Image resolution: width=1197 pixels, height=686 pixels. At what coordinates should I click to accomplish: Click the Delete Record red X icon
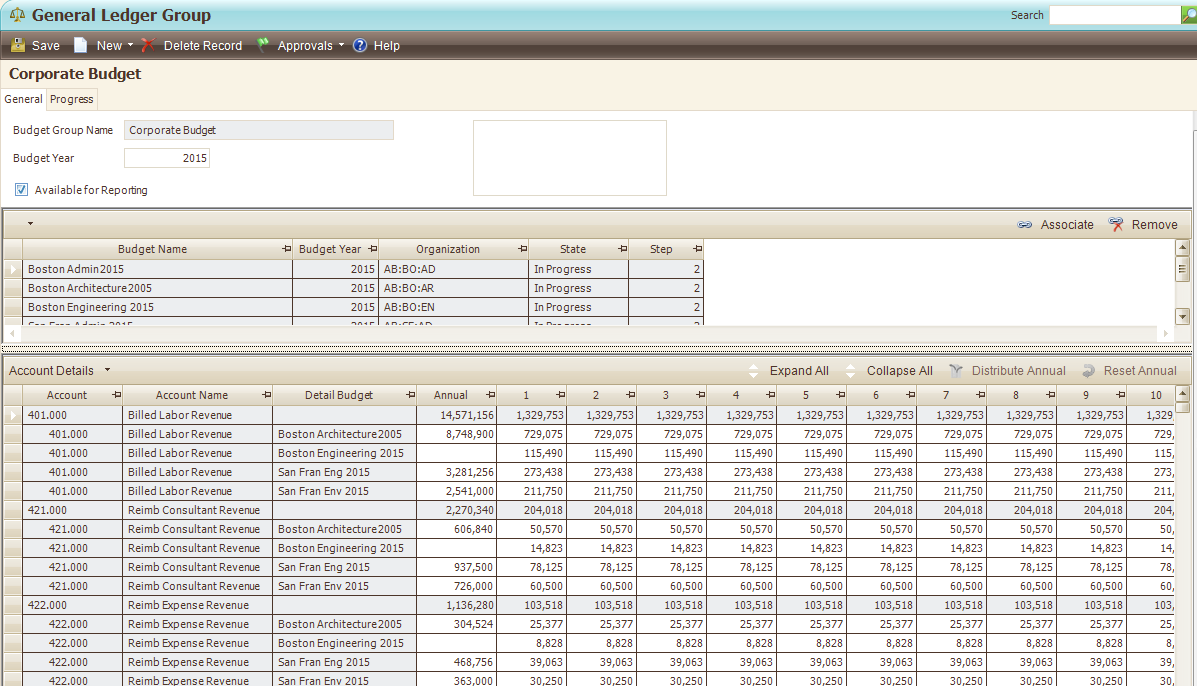[148, 45]
